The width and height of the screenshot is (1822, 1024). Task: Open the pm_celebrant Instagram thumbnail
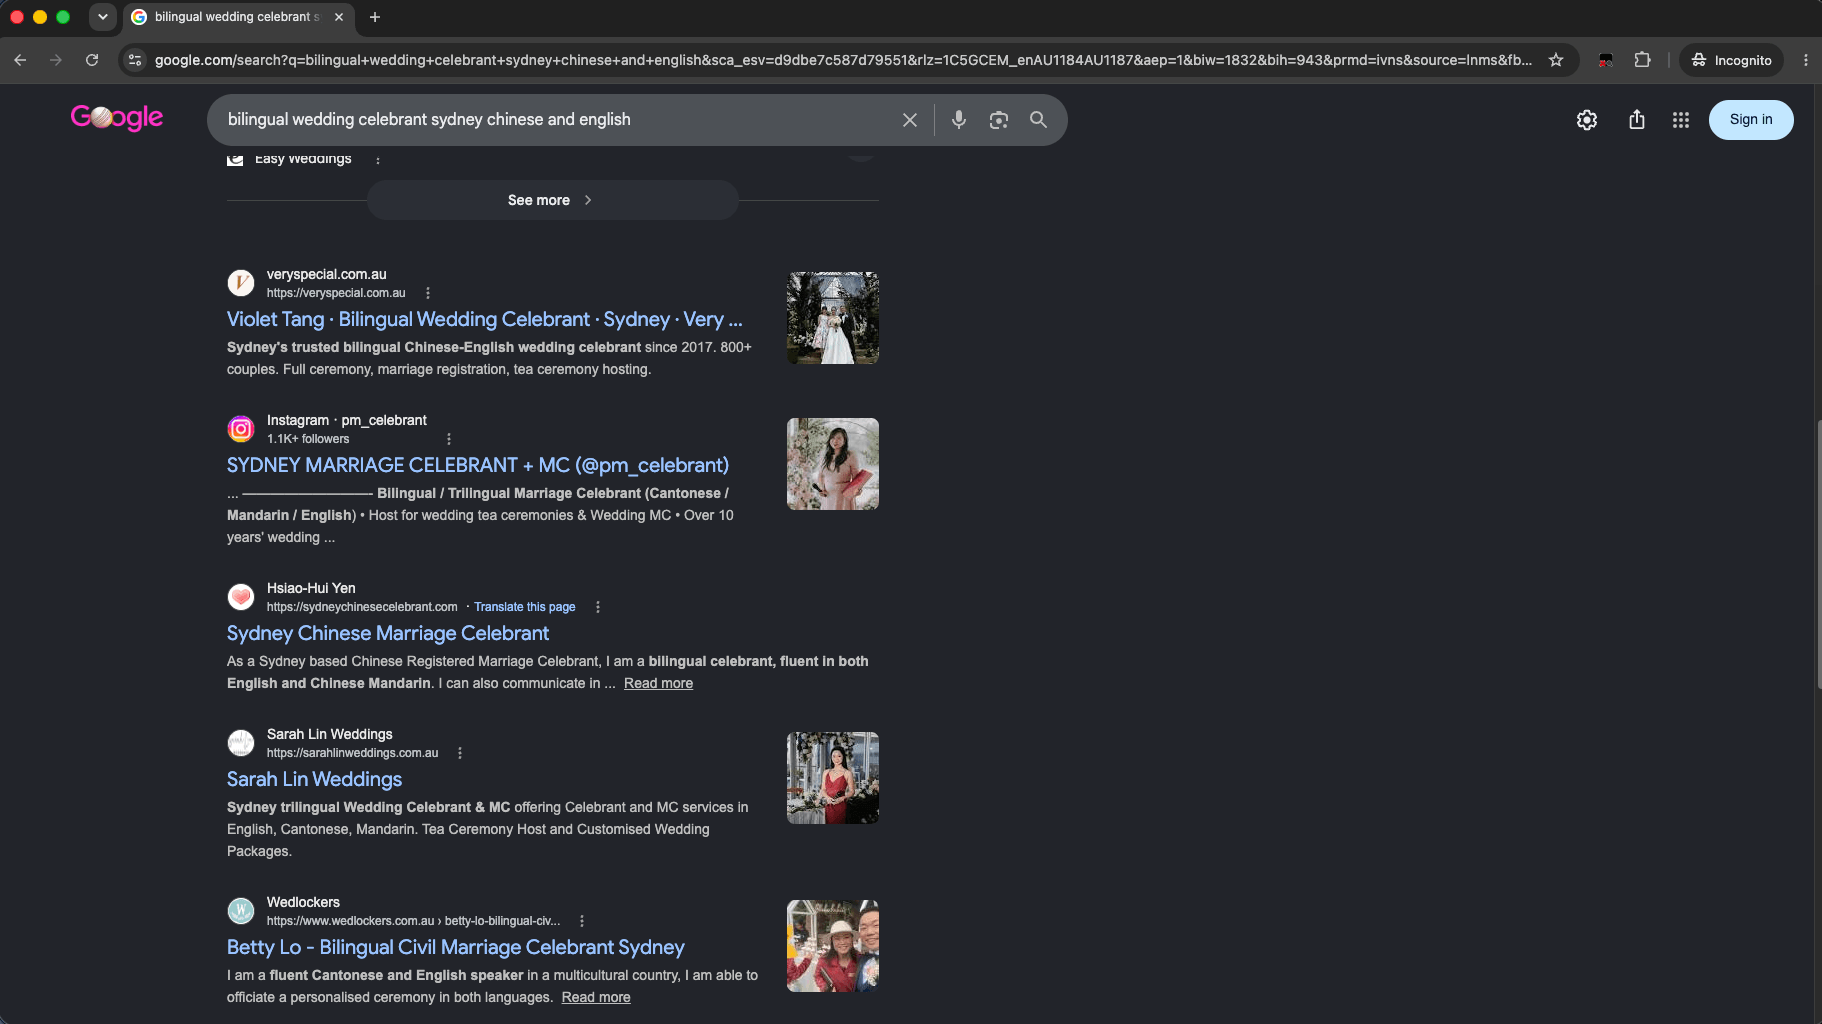click(833, 464)
